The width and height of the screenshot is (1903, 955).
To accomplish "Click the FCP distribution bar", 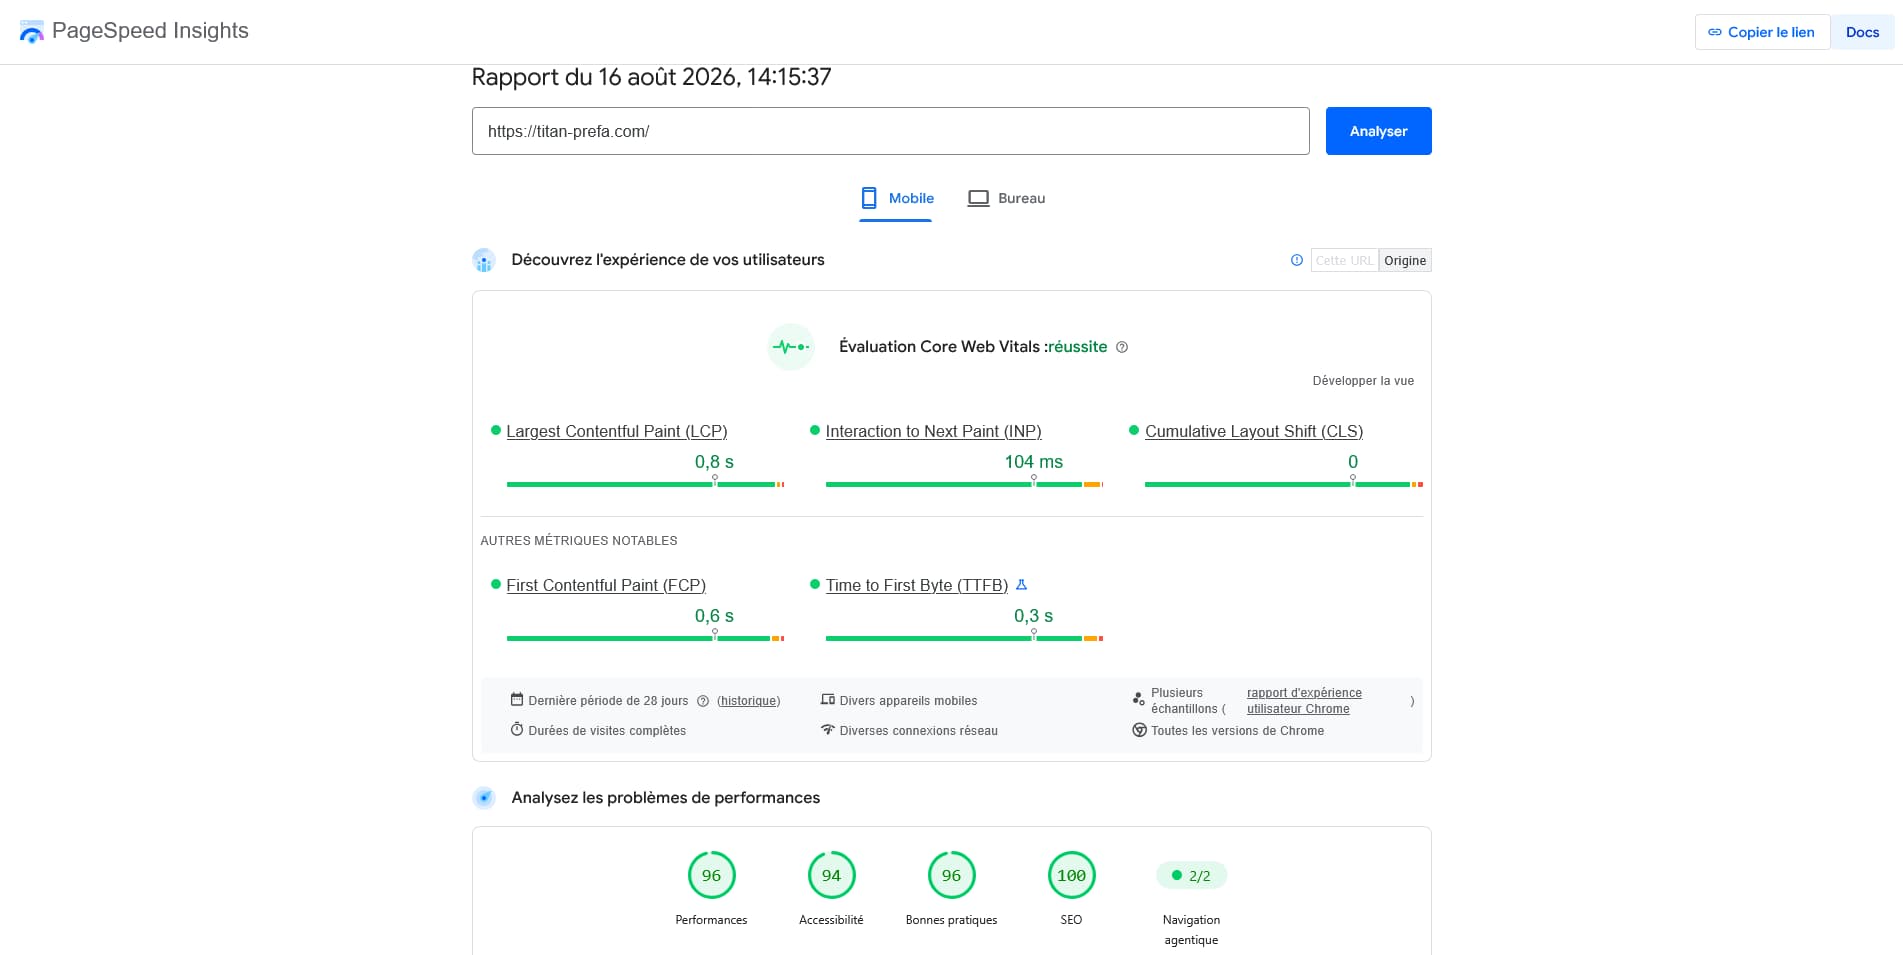I will (645, 638).
